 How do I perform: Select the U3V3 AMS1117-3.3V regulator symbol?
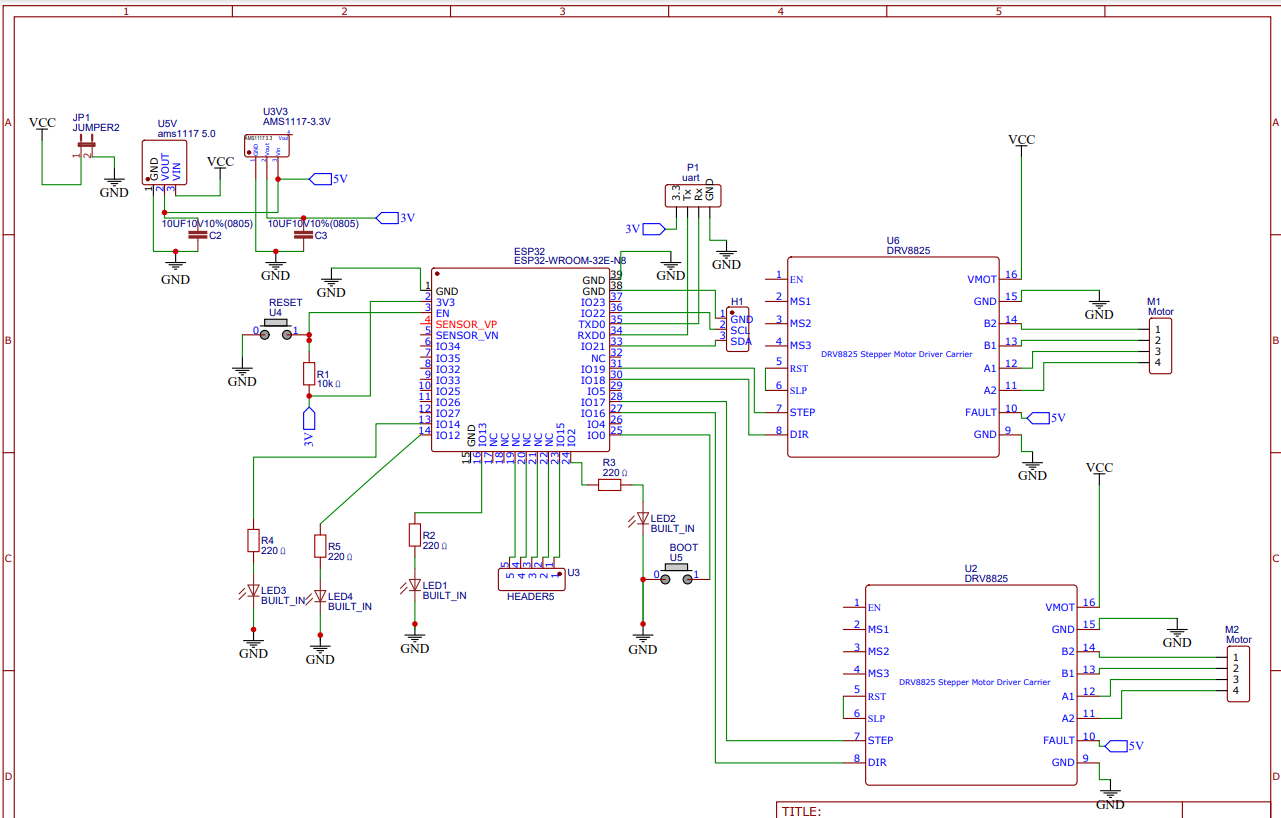pos(267,146)
